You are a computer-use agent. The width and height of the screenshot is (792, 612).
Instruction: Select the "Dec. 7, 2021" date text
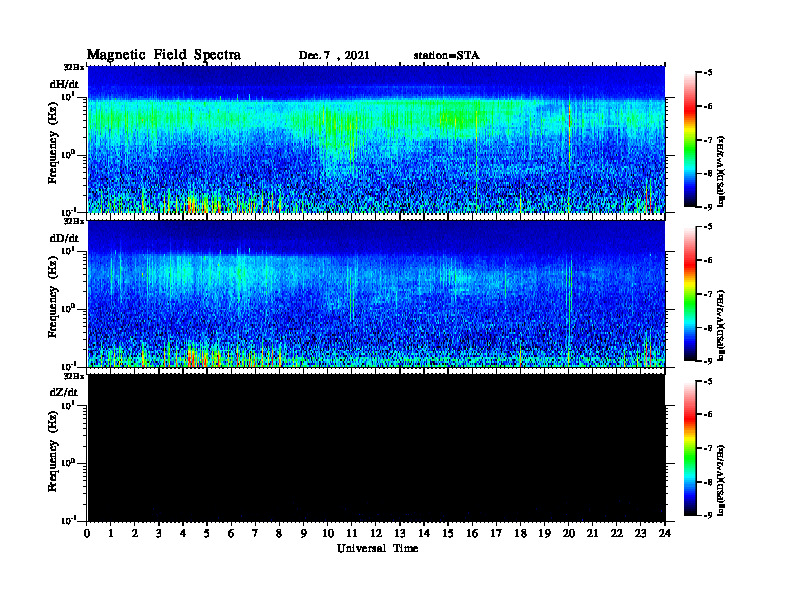point(334,56)
